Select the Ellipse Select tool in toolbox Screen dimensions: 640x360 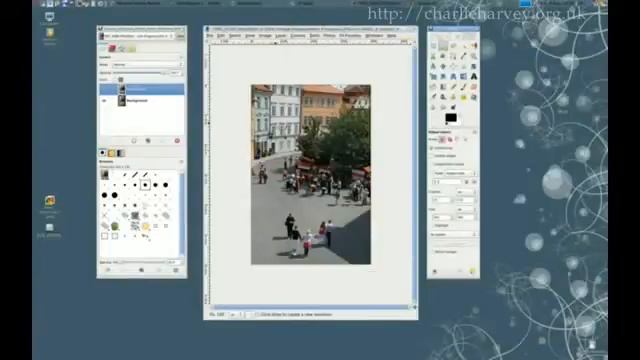pyautogui.click(x=443, y=46)
